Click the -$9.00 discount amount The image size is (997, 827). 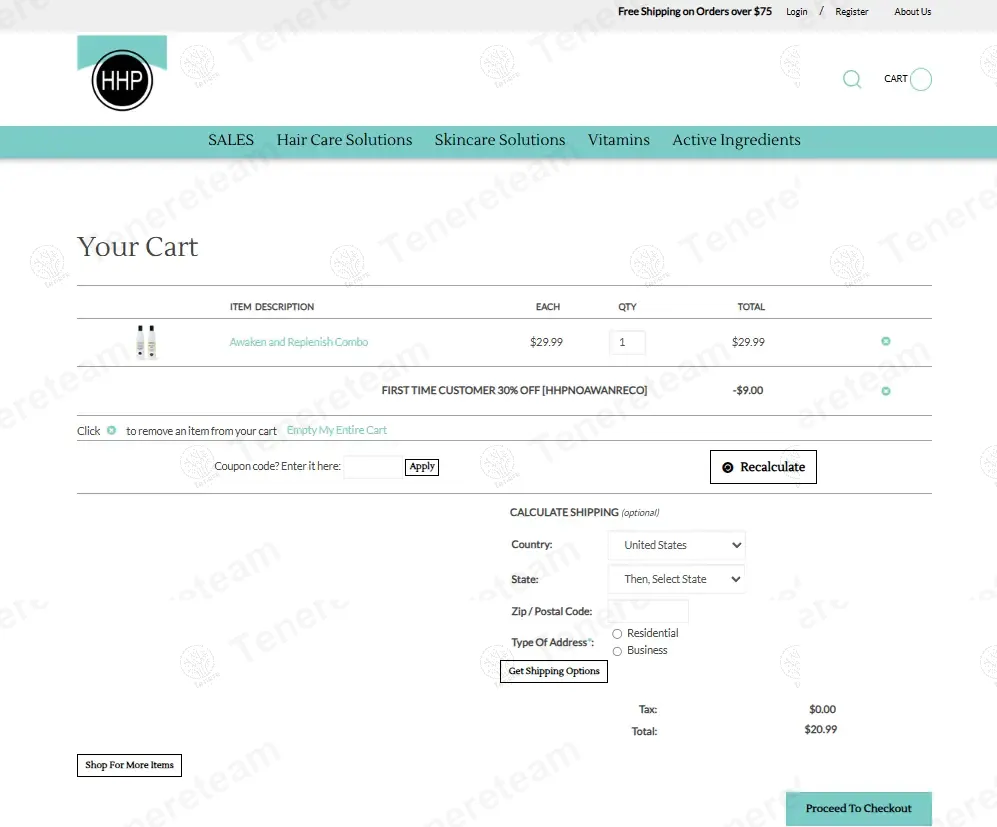click(748, 390)
